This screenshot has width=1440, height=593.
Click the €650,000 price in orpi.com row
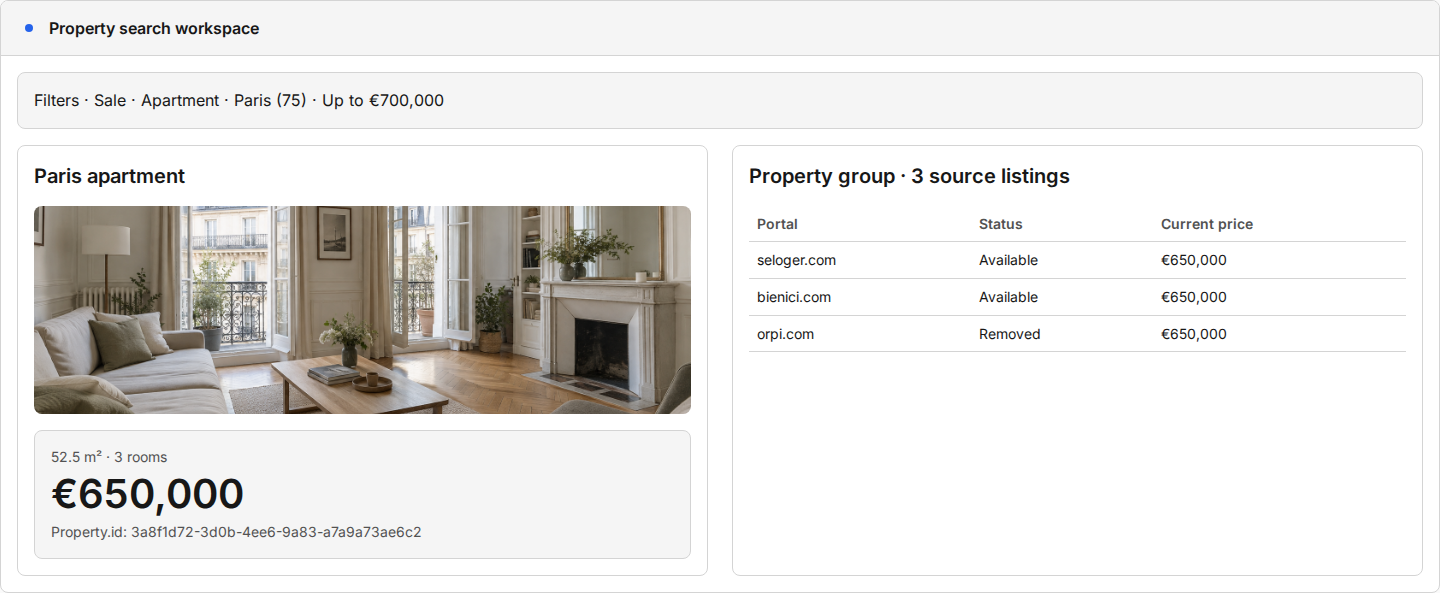click(x=1193, y=334)
